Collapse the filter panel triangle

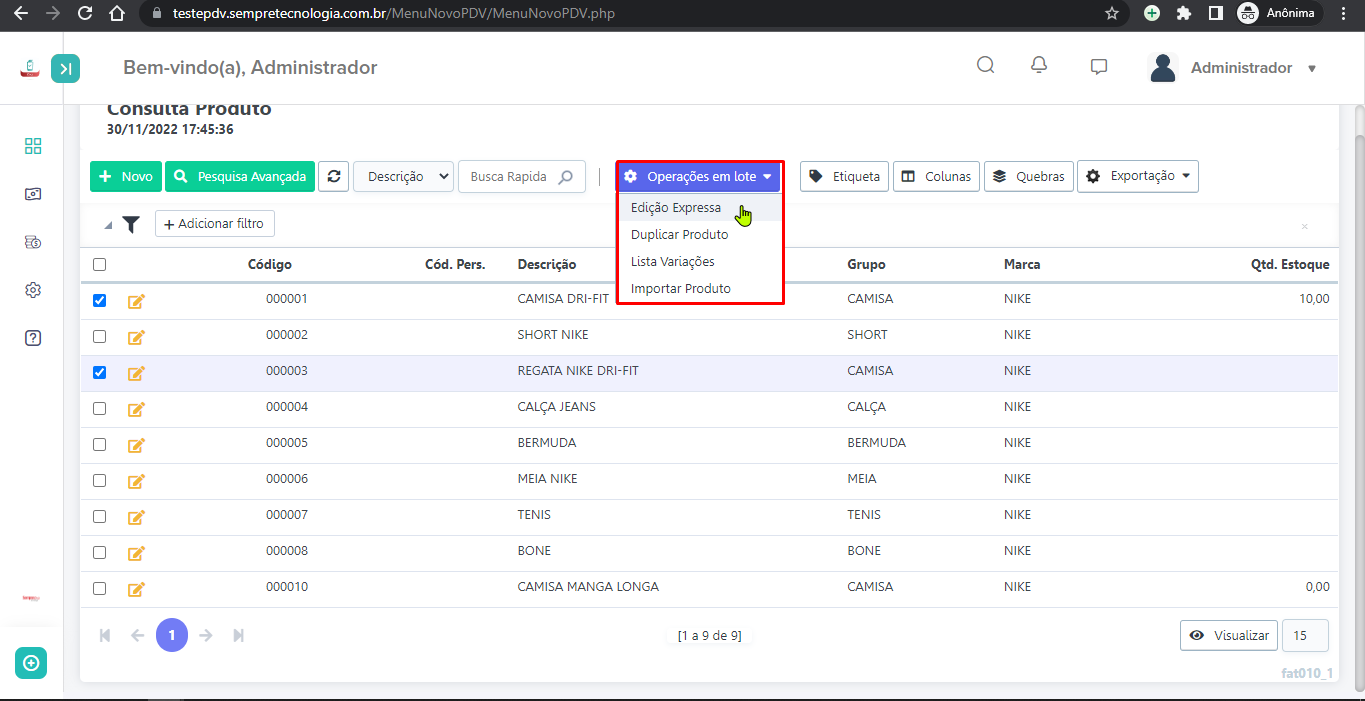coord(108,226)
